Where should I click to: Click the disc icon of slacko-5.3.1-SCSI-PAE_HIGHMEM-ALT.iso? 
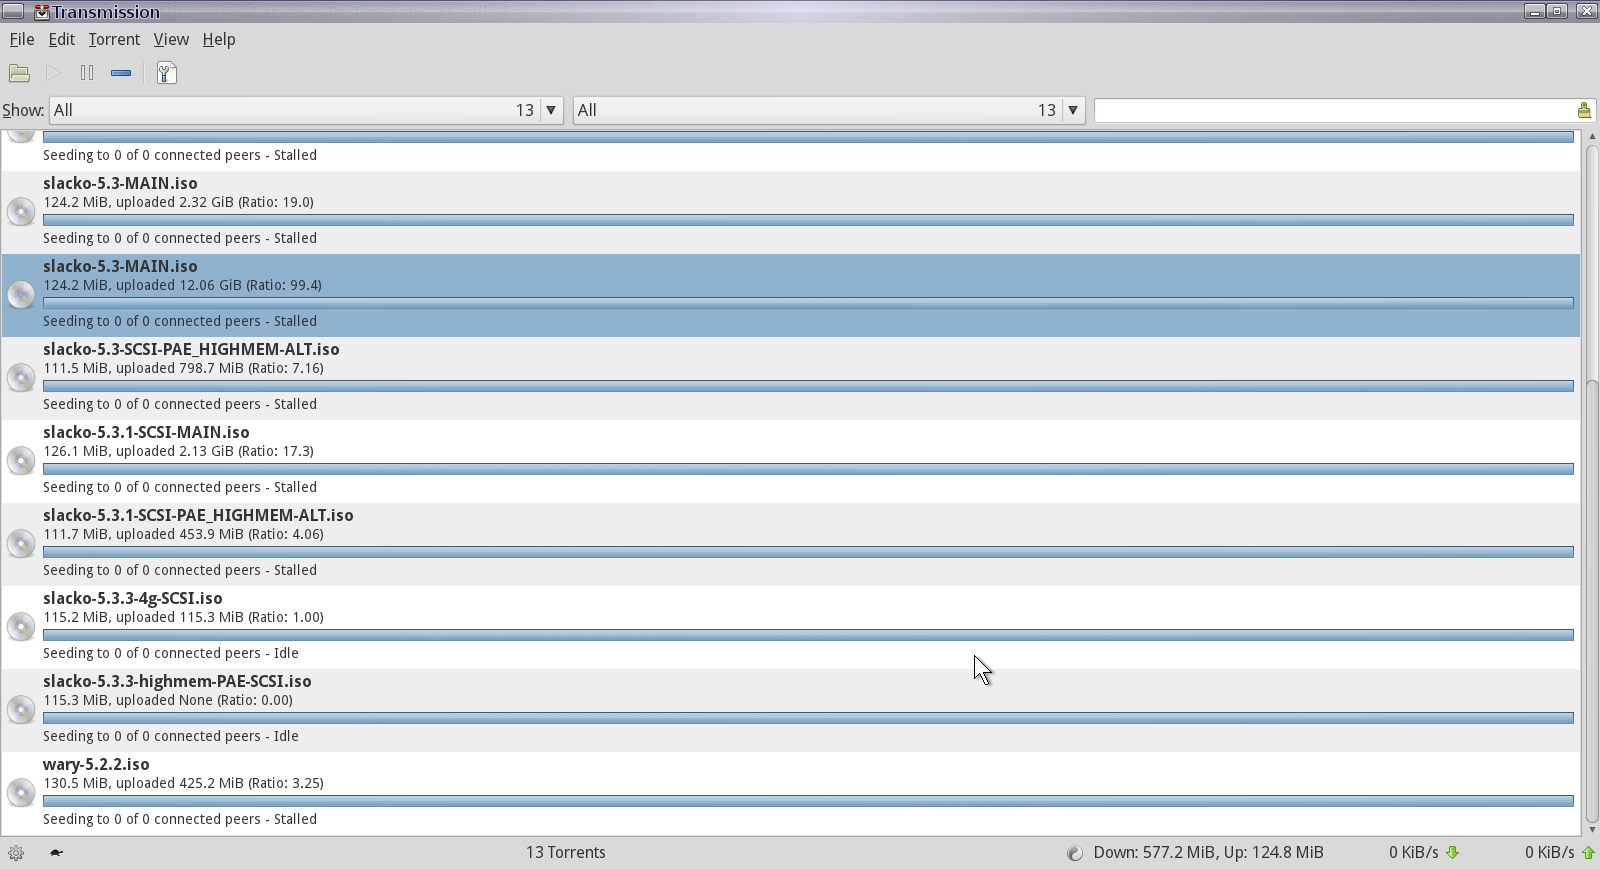[x=21, y=543]
